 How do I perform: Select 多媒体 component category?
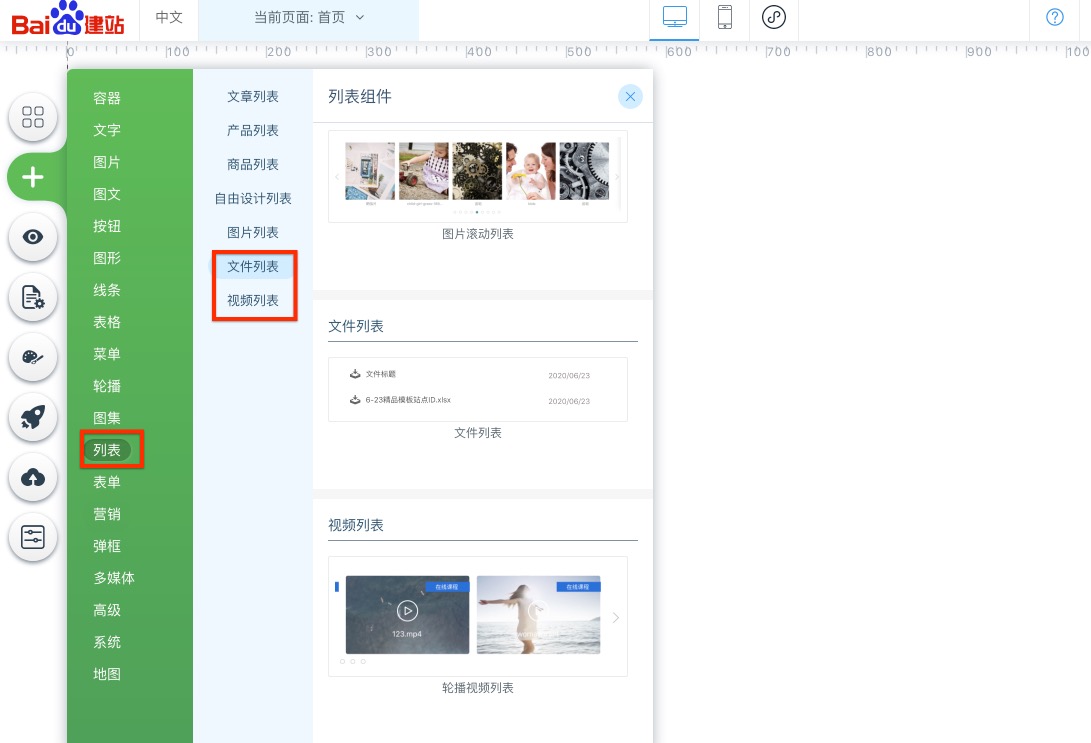tap(114, 578)
